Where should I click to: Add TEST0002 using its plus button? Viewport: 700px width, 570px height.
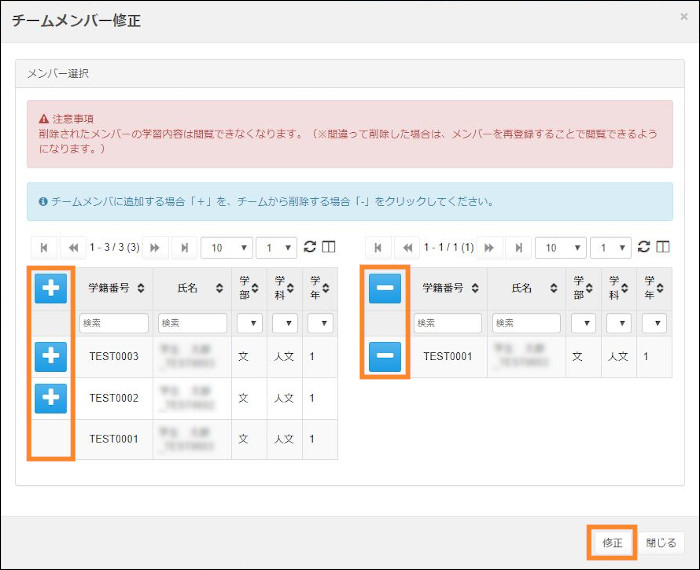52,398
